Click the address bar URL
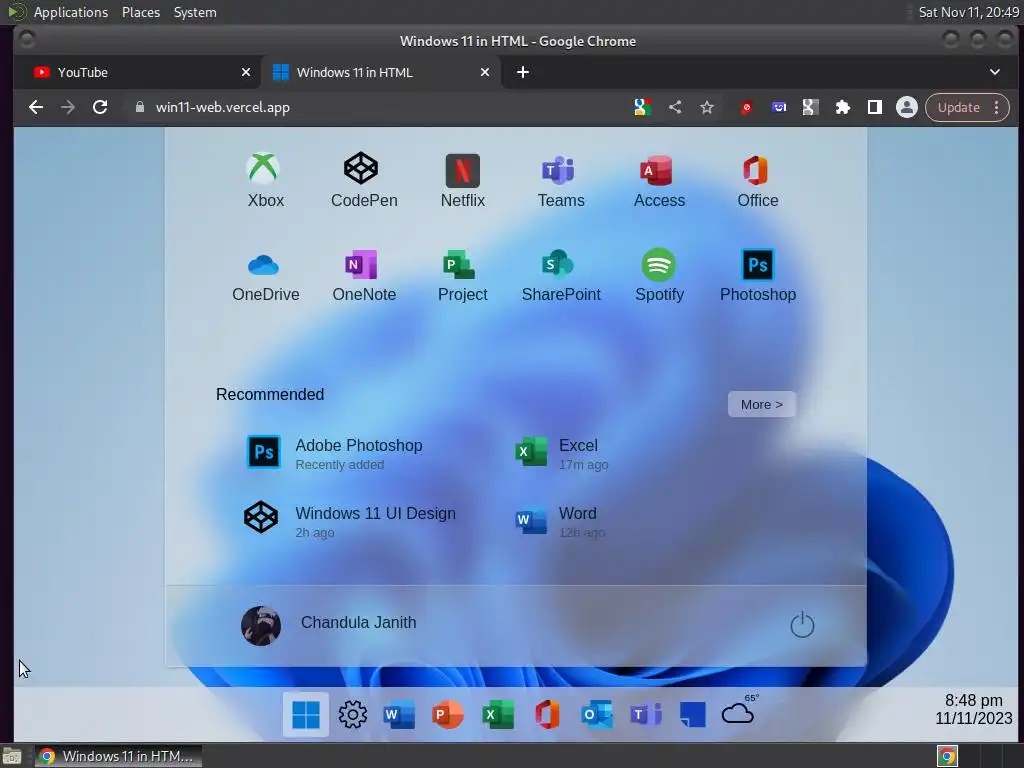Viewport: 1024px width, 768px height. pyautogui.click(x=223, y=108)
